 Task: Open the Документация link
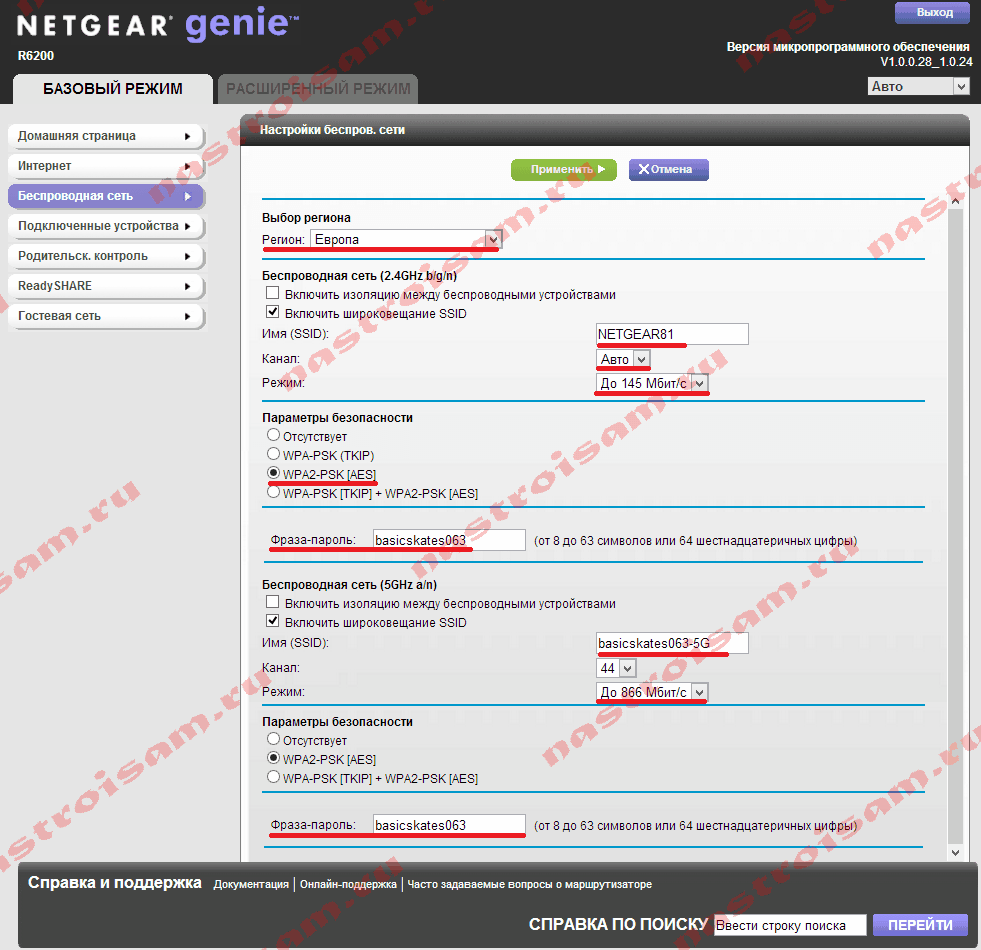[x=251, y=884]
